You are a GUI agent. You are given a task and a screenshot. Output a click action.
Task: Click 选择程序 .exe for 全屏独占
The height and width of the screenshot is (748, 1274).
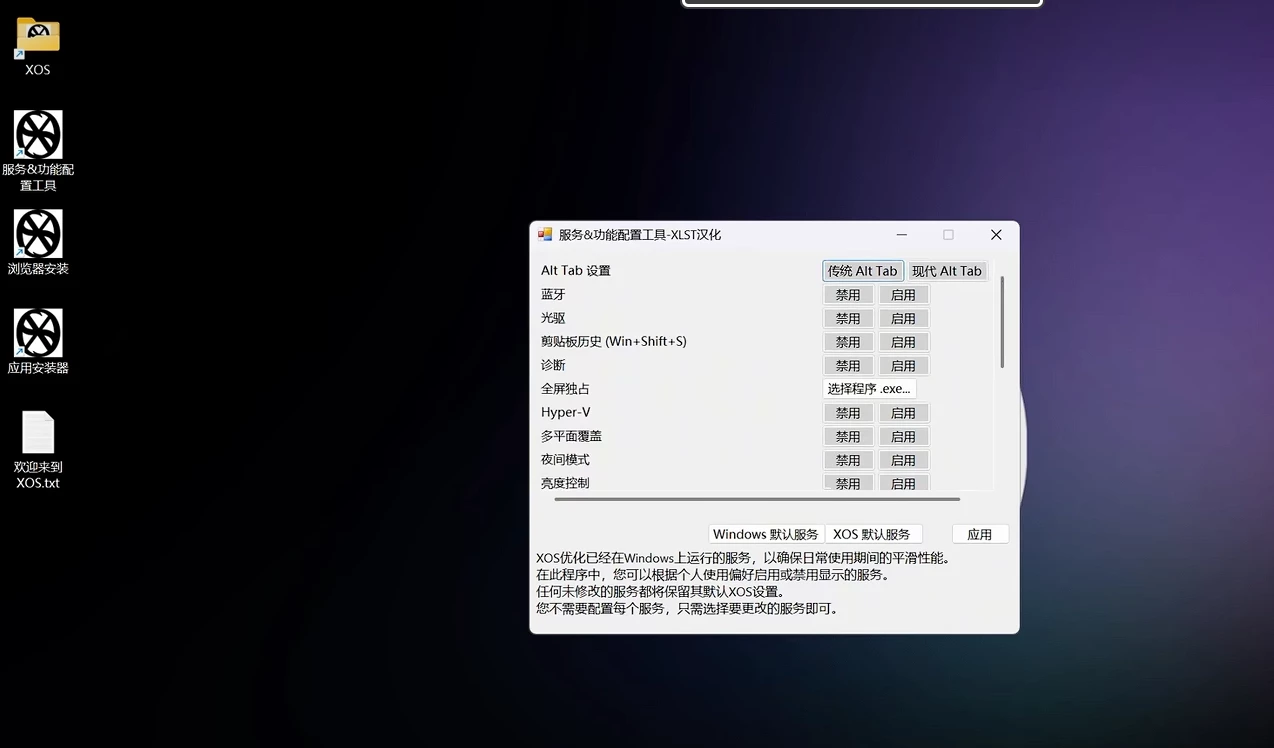(869, 388)
